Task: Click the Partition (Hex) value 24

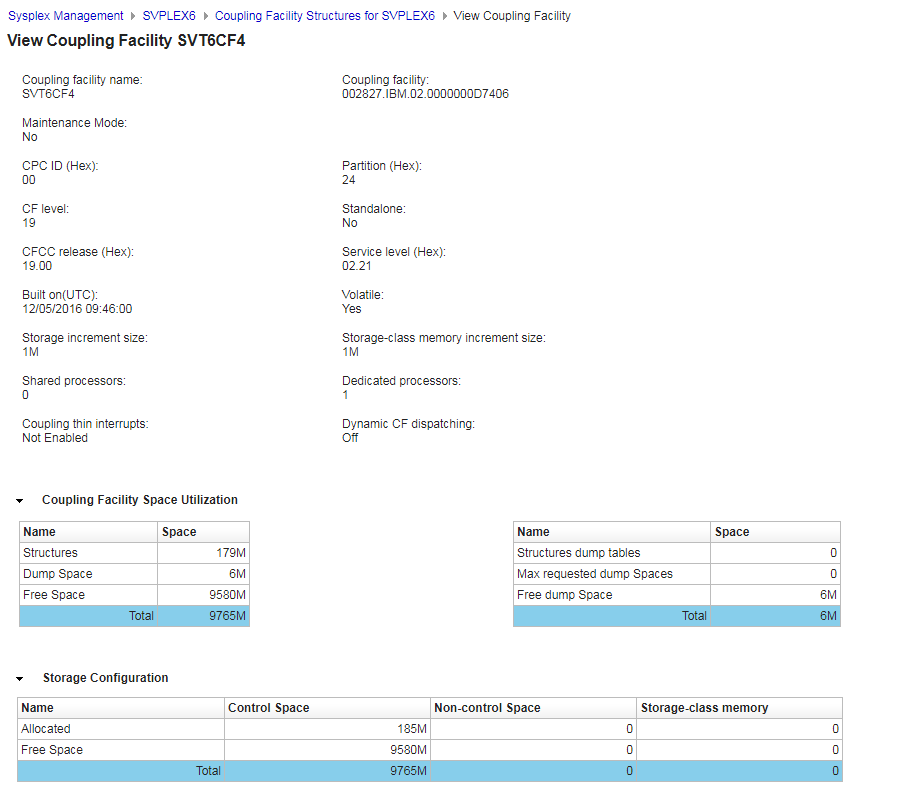Action: tap(348, 180)
